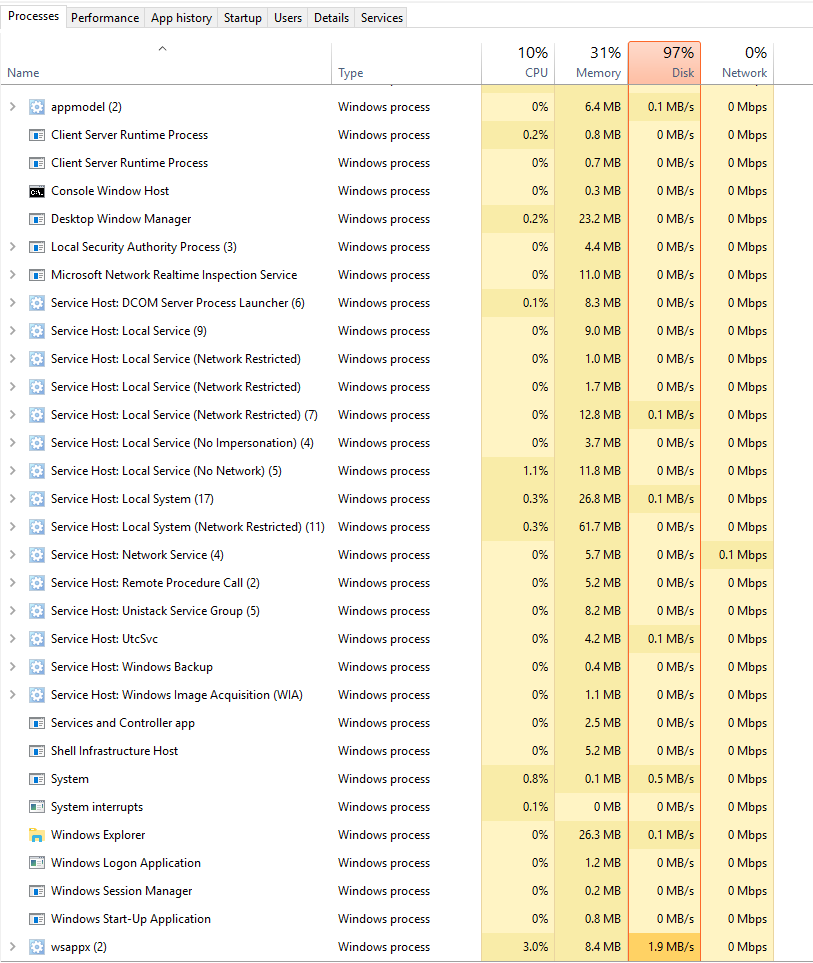Screen dimensions: 813x963
Task: Open the Services tab
Action: click(x=382, y=18)
